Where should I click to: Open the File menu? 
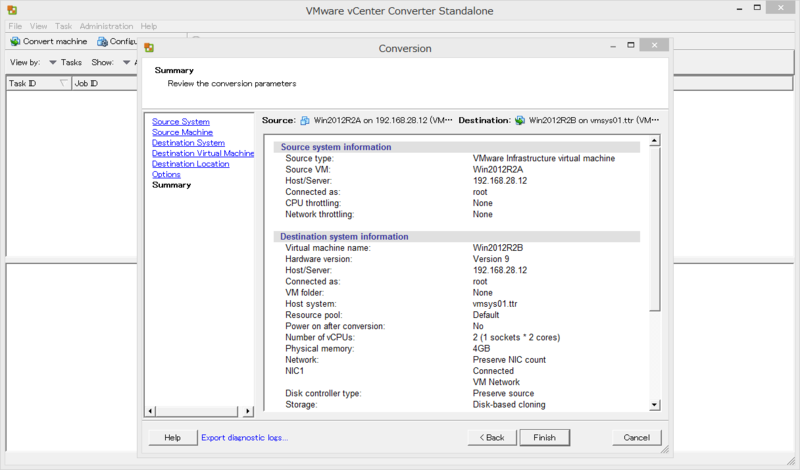(15, 26)
